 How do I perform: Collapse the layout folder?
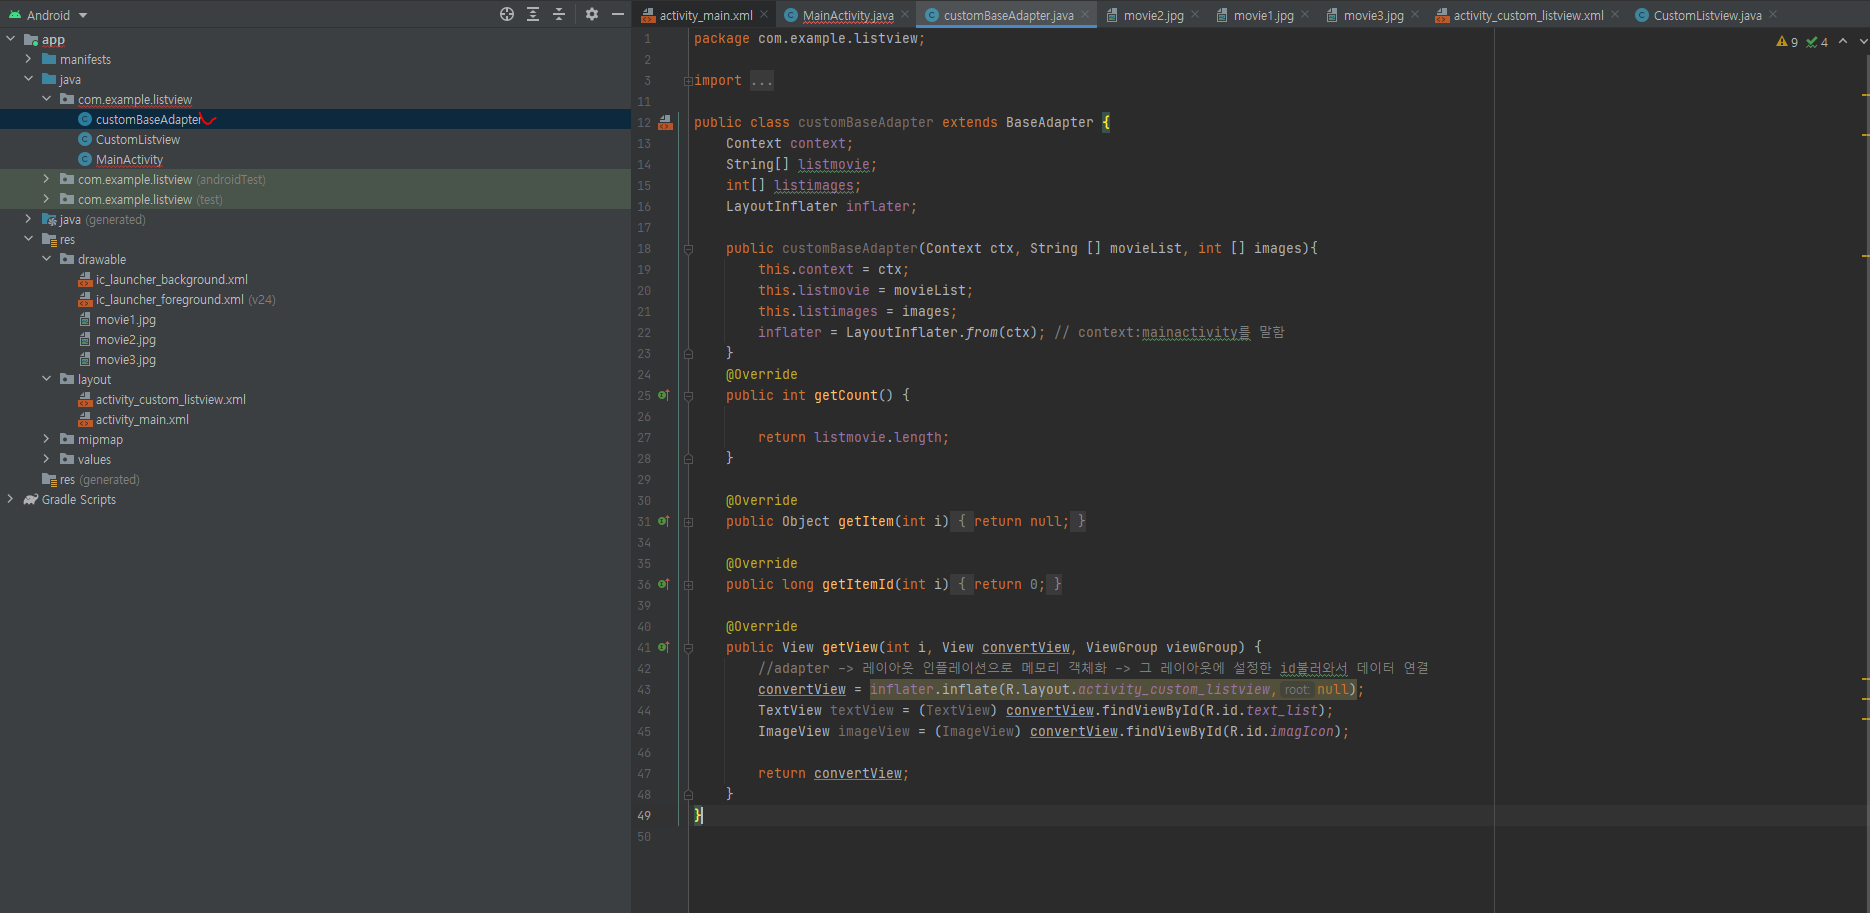(46, 379)
